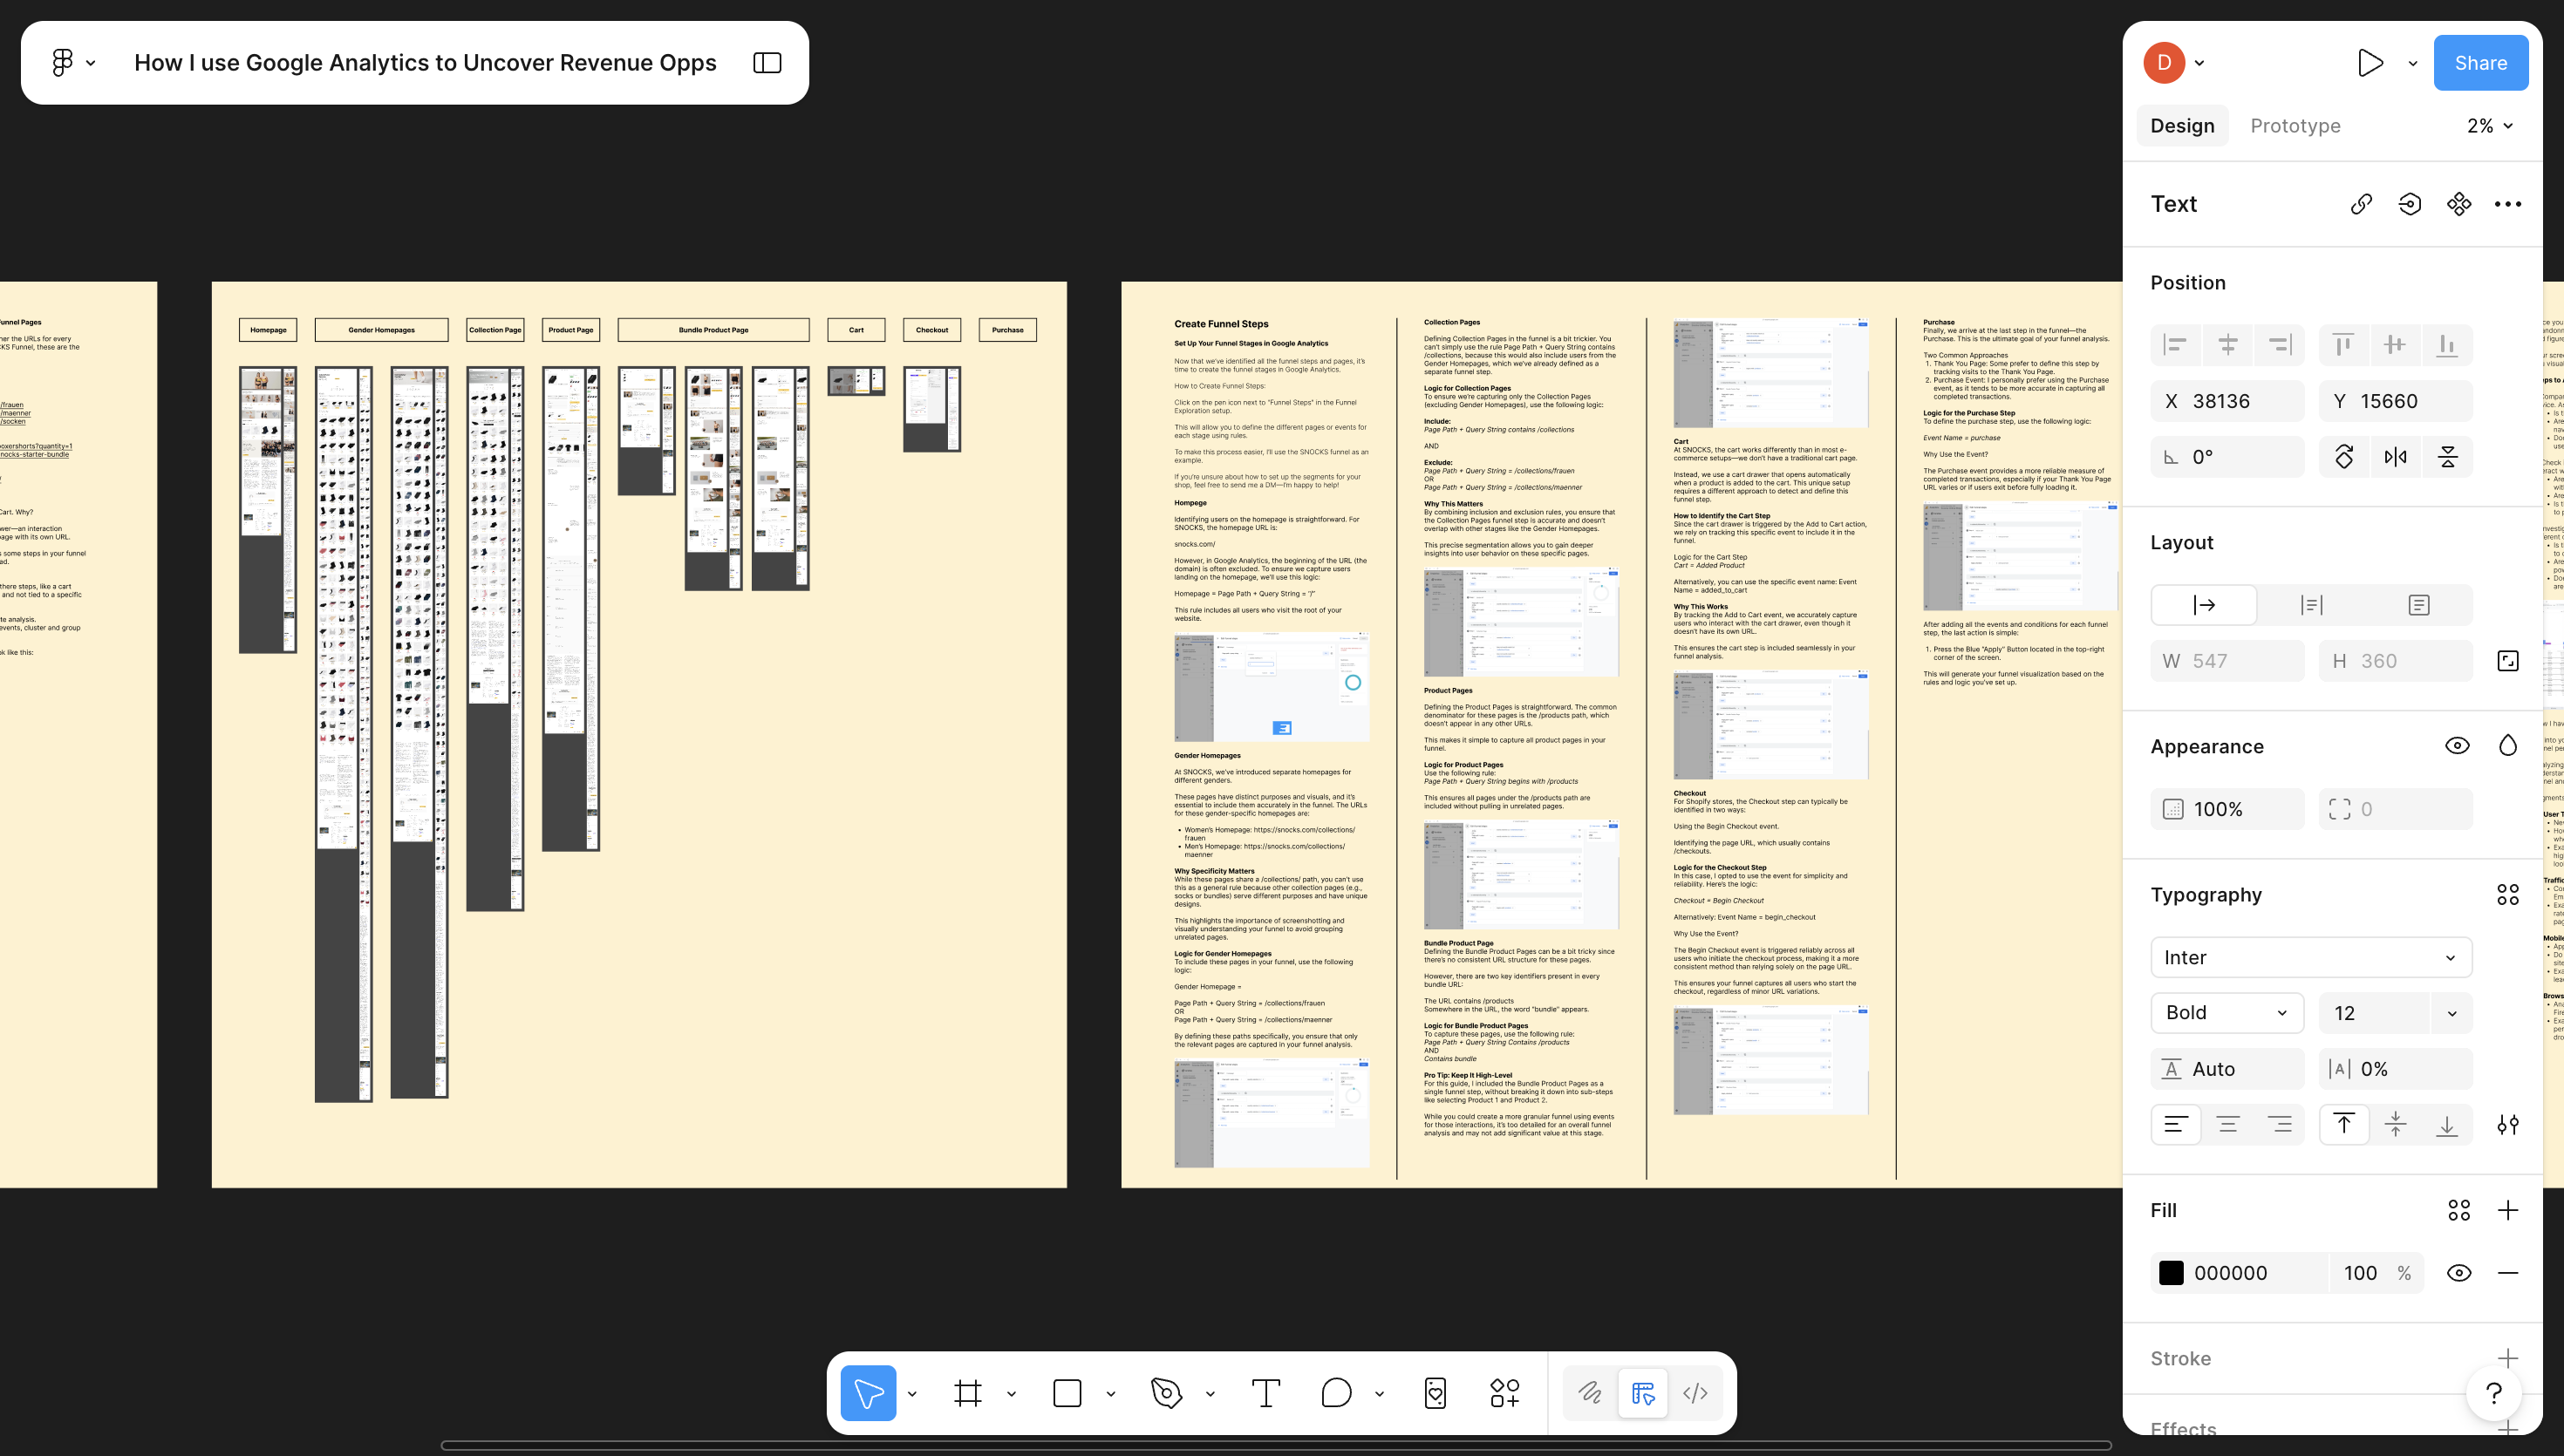The height and width of the screenshot is (1456, 2564).
Task: Select the Text tool
Action: 1266,1393
